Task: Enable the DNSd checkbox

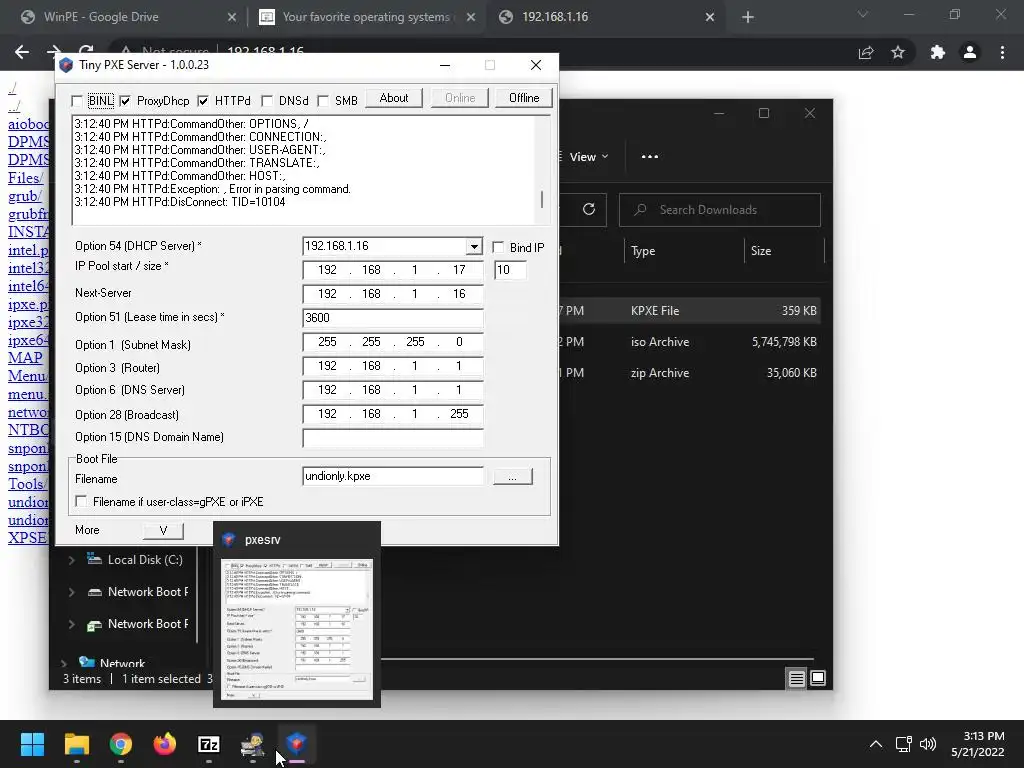Action: (267, 101)
